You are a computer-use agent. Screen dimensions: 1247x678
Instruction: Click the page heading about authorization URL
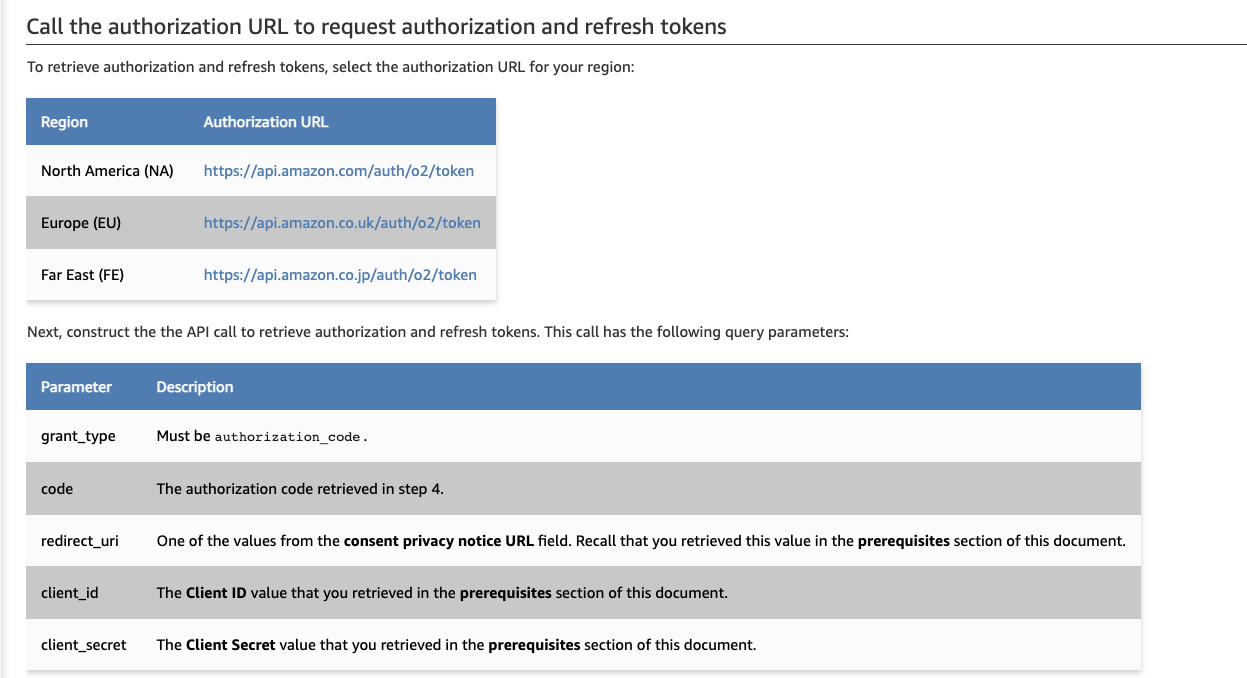pos(376,26)
